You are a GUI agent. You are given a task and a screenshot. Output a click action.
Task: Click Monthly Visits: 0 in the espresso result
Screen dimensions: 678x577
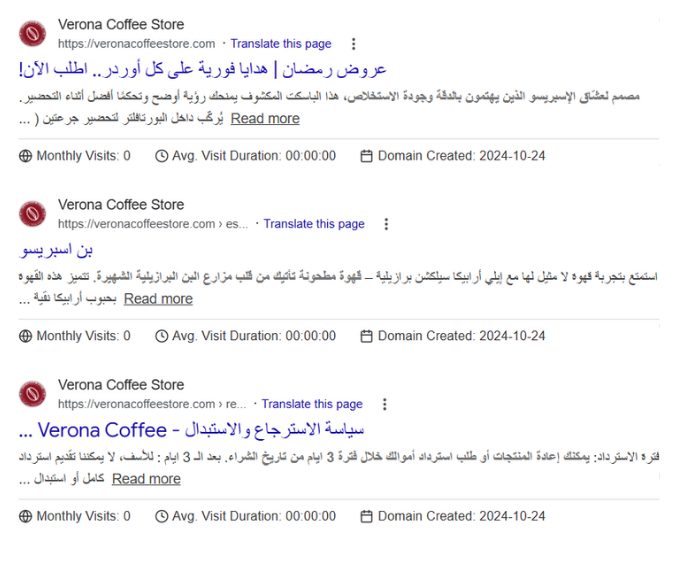[83, 336]
